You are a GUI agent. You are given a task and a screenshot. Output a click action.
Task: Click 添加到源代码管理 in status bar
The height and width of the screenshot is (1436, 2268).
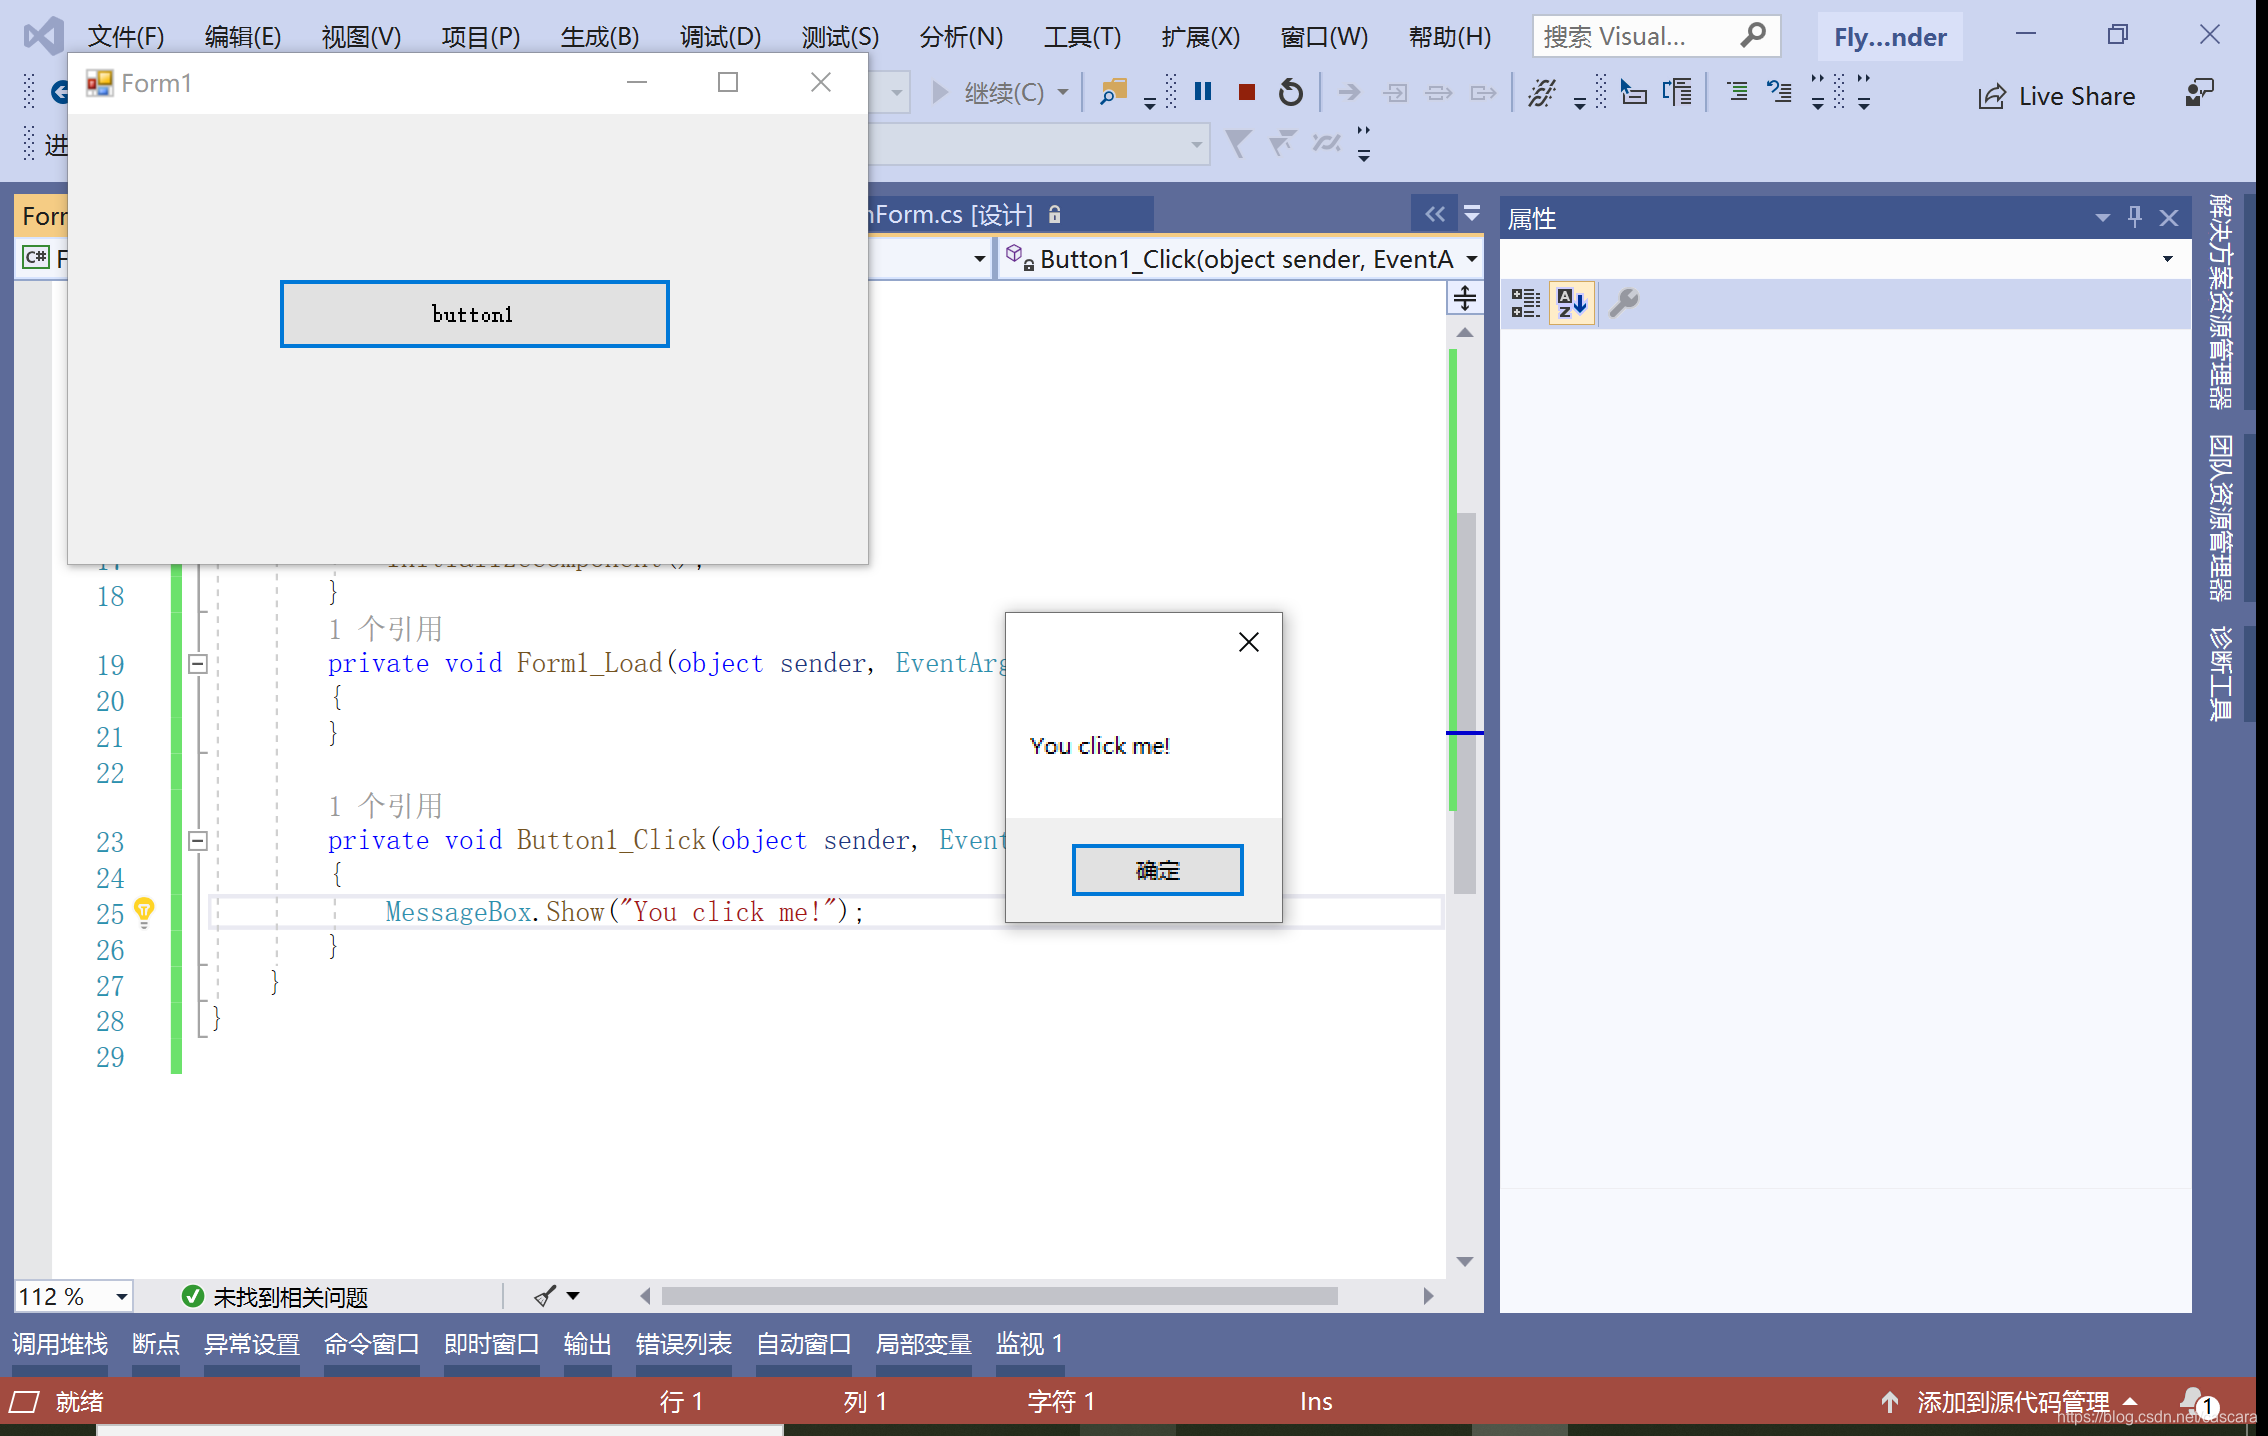pos(2012,1402)
